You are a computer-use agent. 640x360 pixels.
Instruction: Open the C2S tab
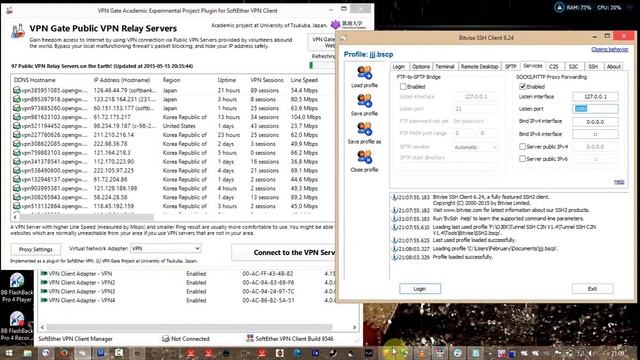pyautogui.click(x=554, y=67)
